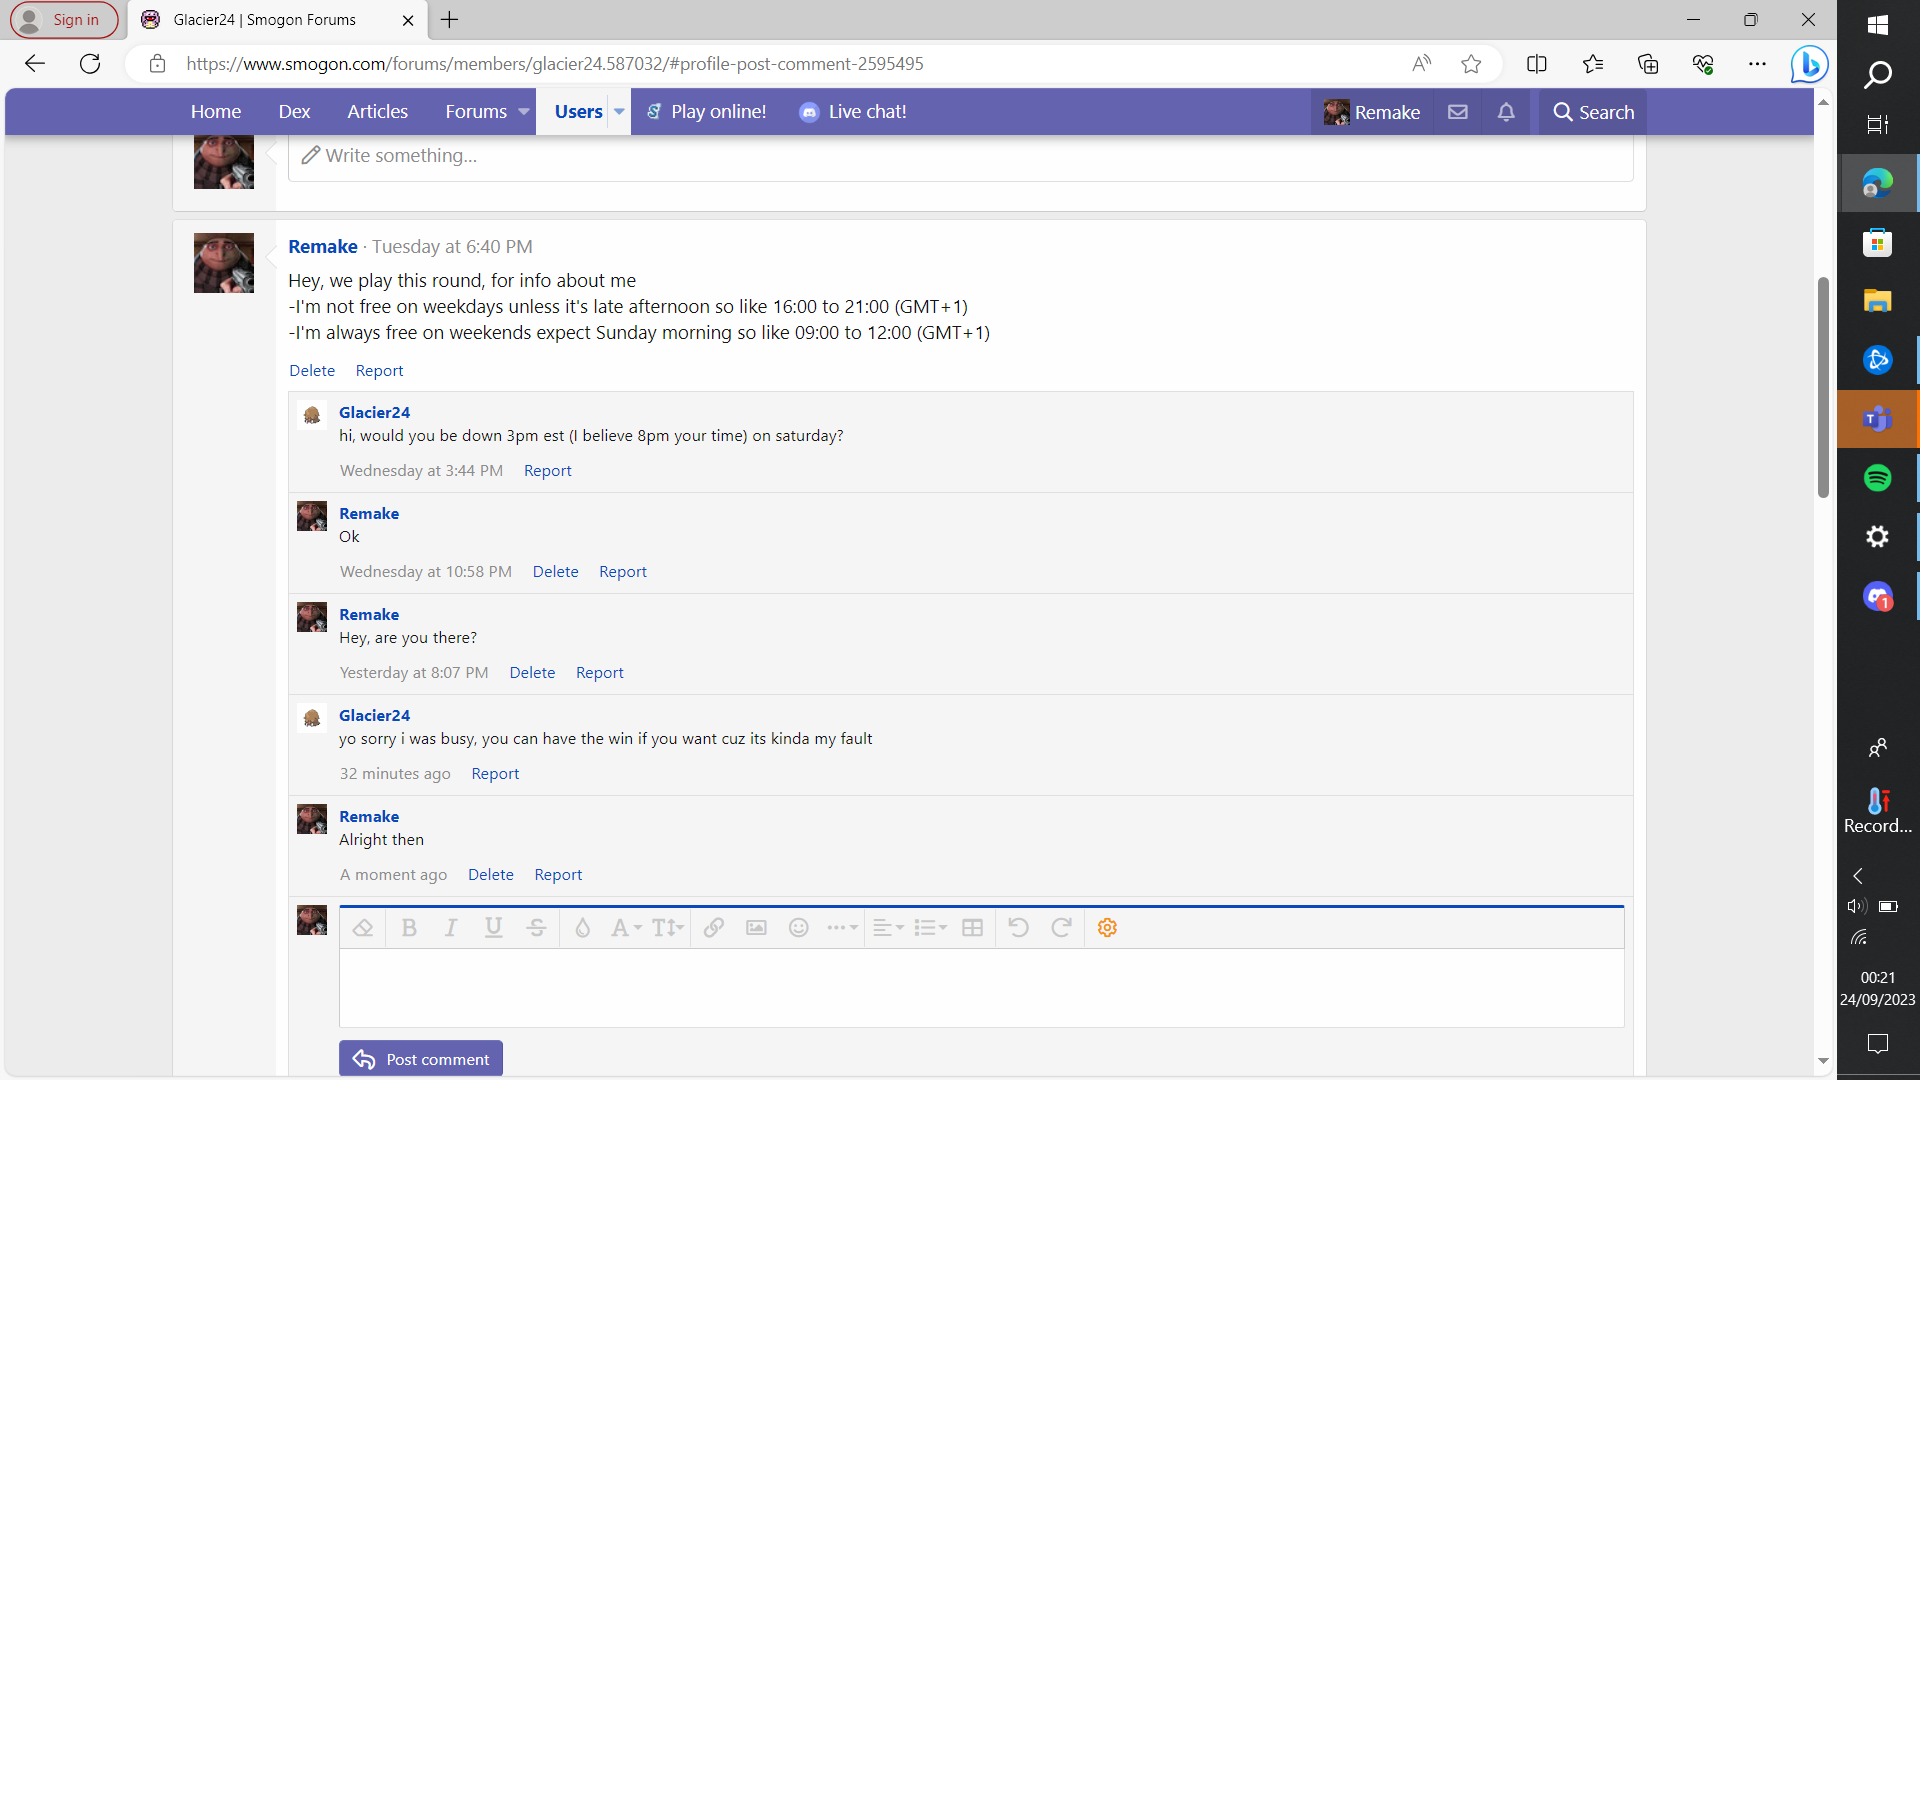Open the notifications bell icon
1920x1800 pixels.
point(1506,112)
